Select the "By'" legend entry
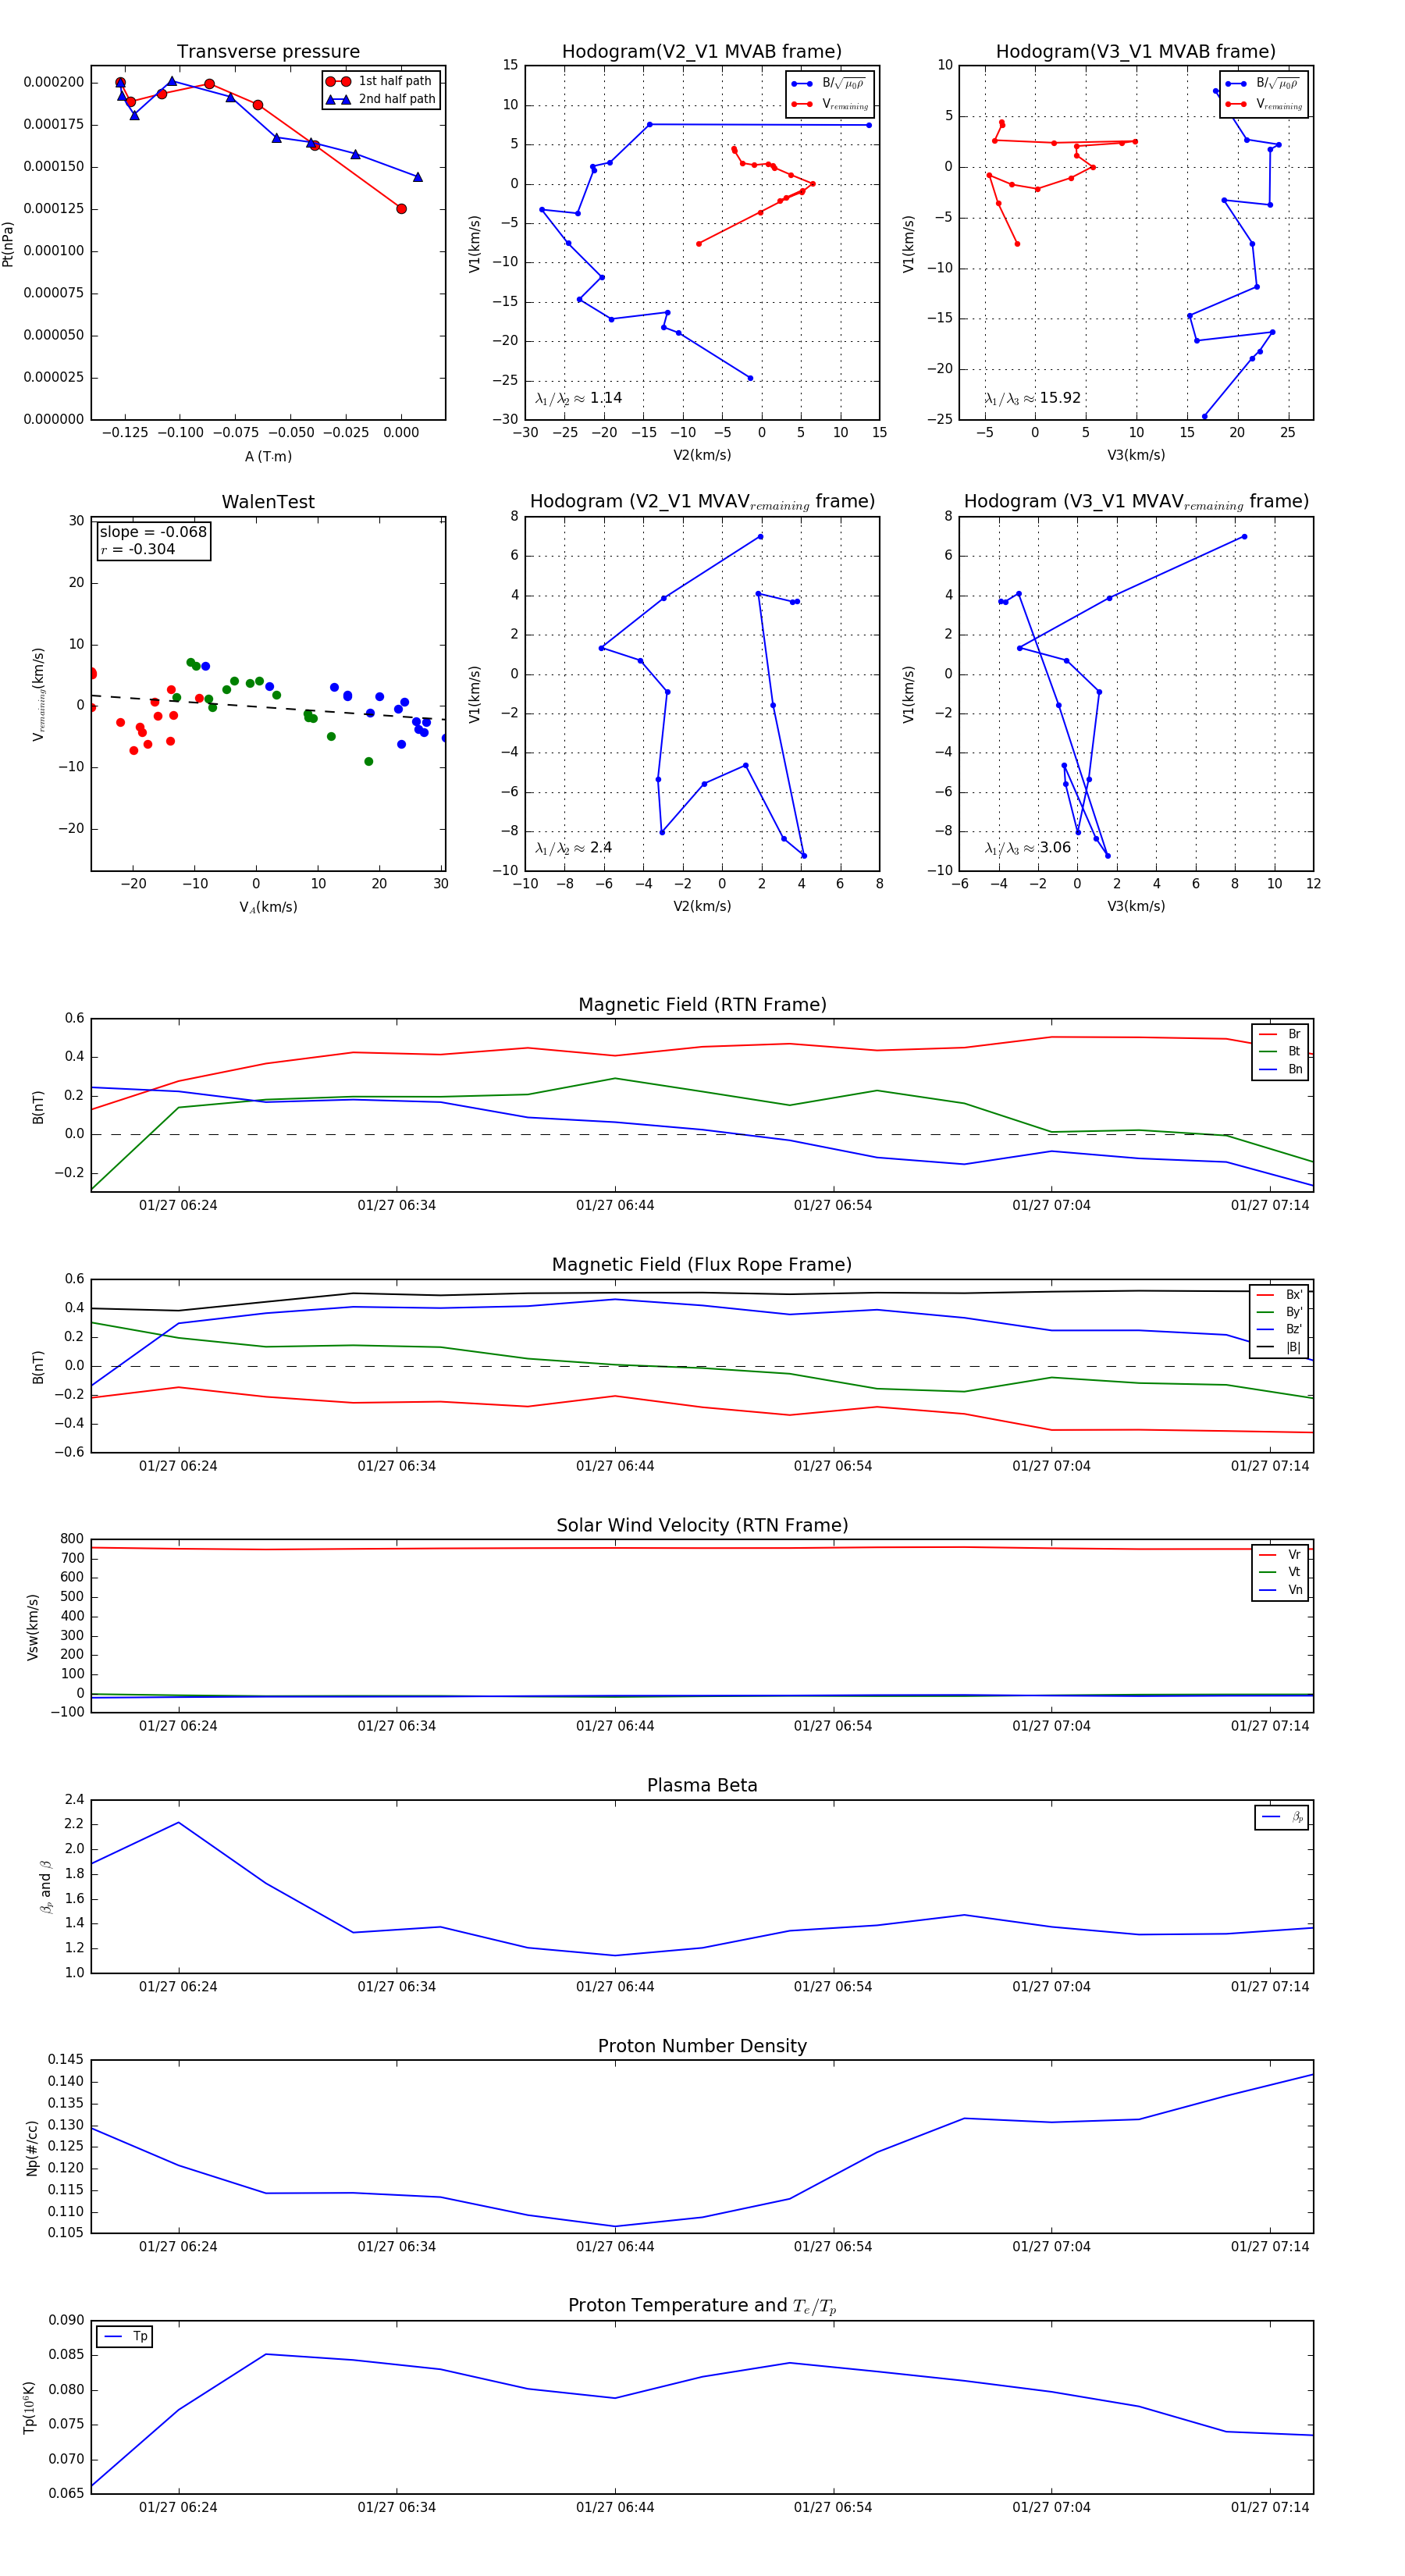Image resolution: width=1405 pixels, height=2576 pixels. [x=1279, y=1312]
